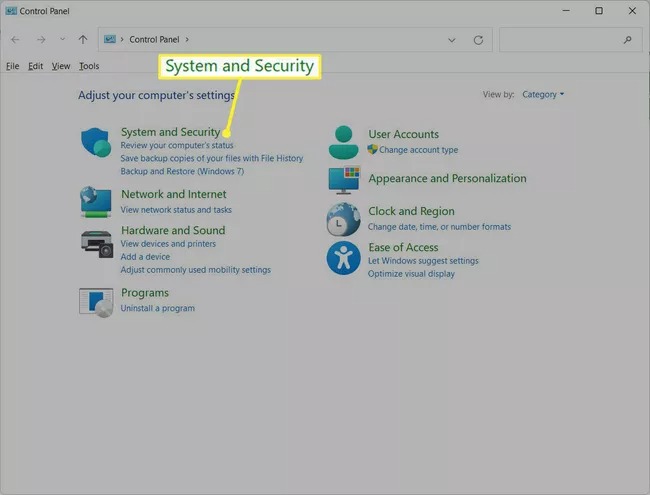The image size is (650, 495).
Task: Open the System and Security category link
Action: click(170, 132)
